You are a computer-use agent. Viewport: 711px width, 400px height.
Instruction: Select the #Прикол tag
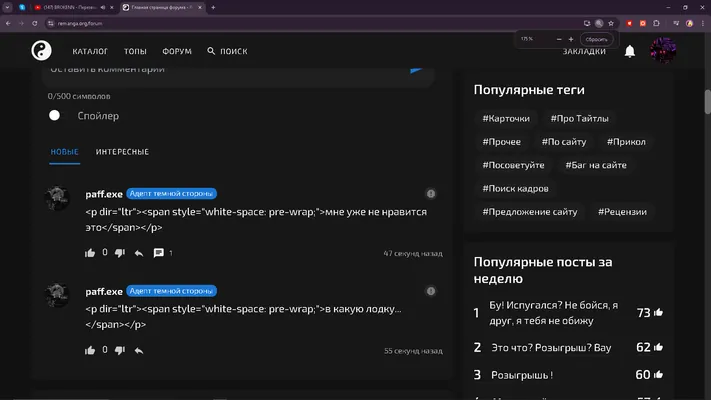tap(626, 141)
